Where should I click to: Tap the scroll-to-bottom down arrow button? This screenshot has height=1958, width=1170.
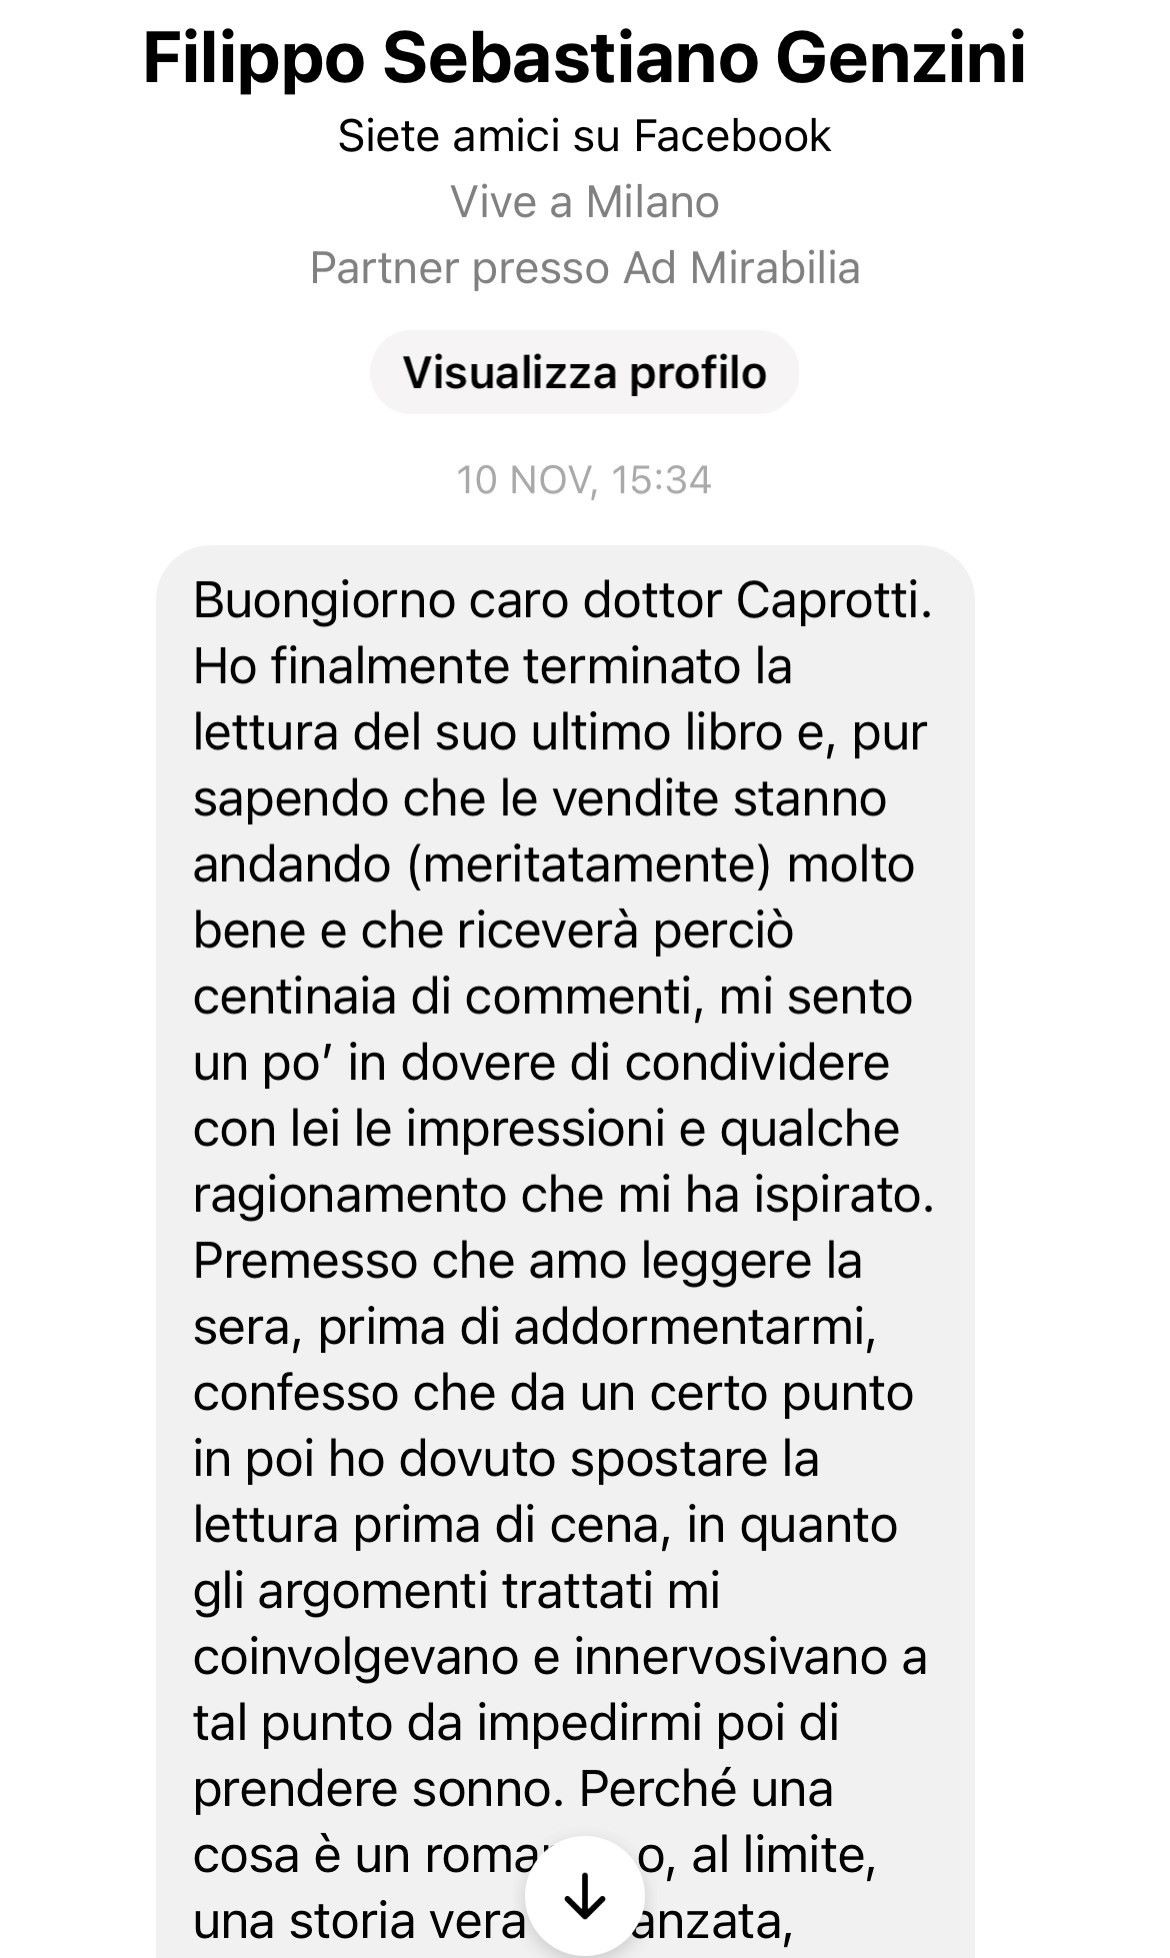point(585,1895)
